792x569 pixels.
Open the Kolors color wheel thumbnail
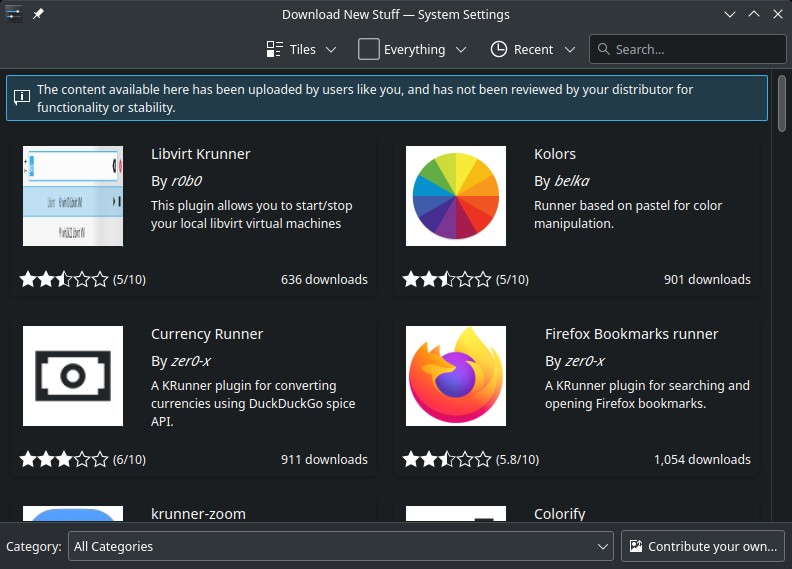point(456,196)
